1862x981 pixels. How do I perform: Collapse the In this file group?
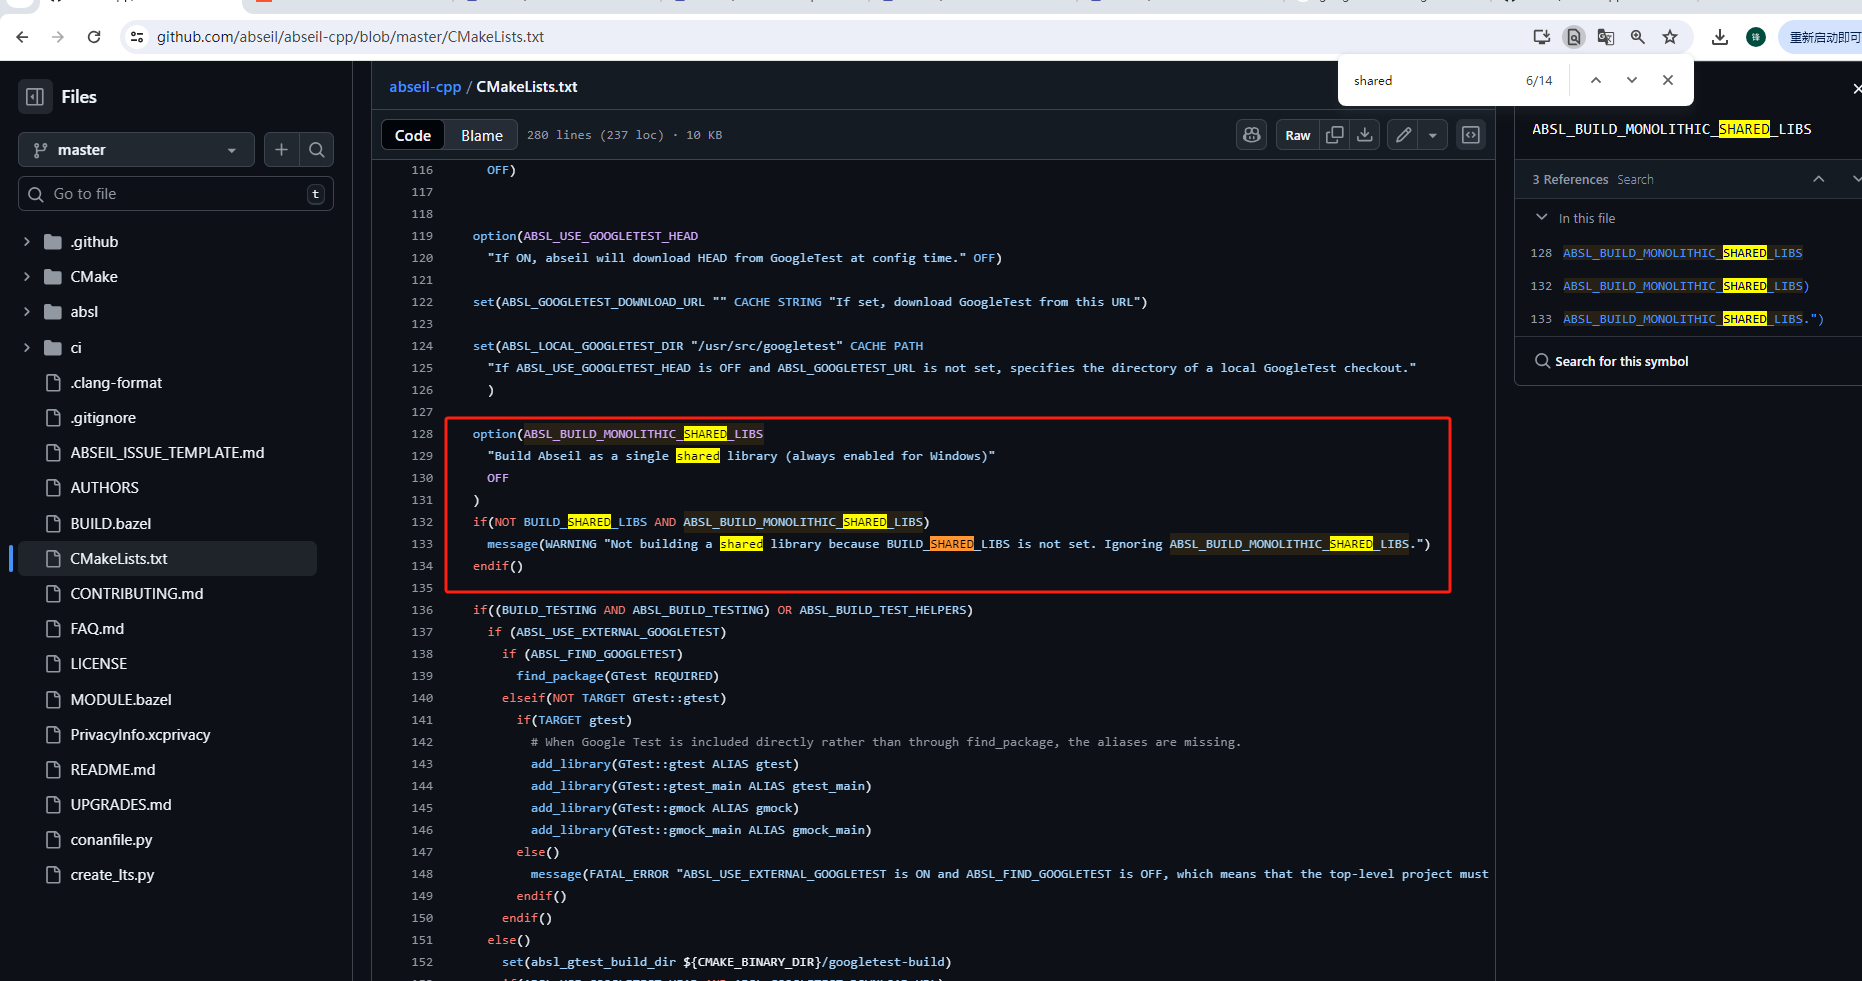click(1542, 217)
